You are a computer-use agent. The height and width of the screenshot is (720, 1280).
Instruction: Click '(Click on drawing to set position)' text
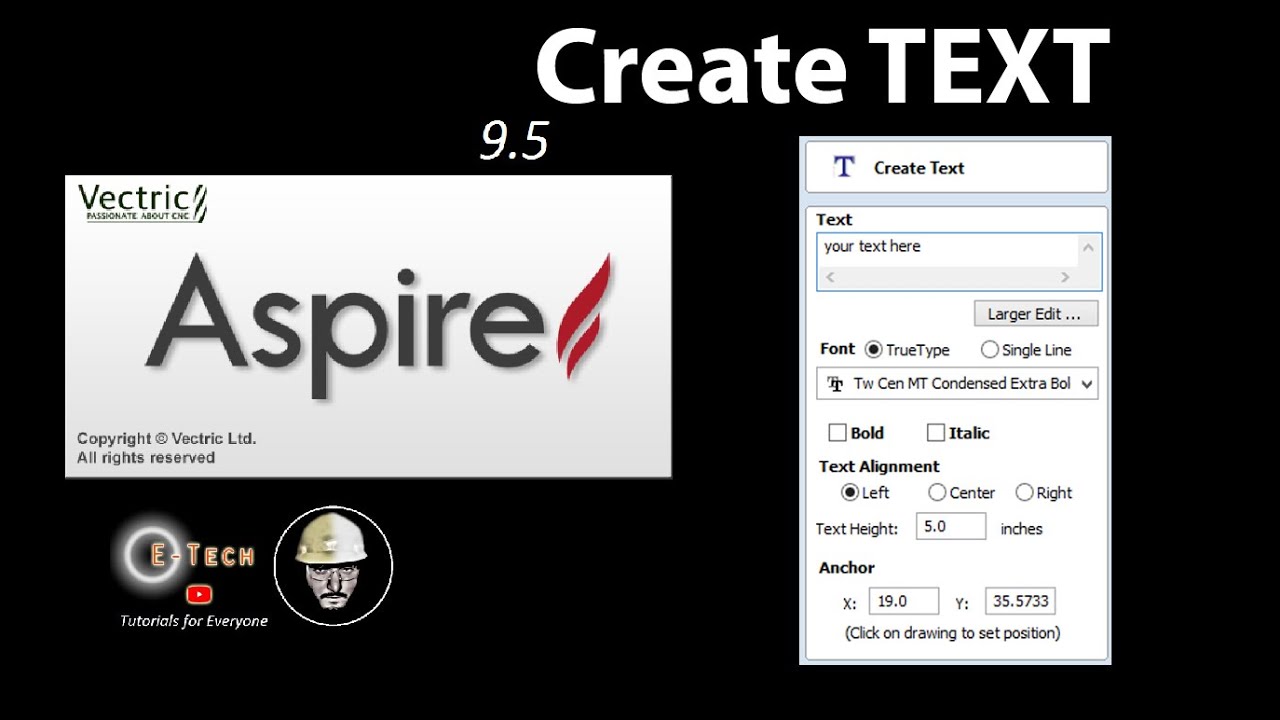coord(952,633)
